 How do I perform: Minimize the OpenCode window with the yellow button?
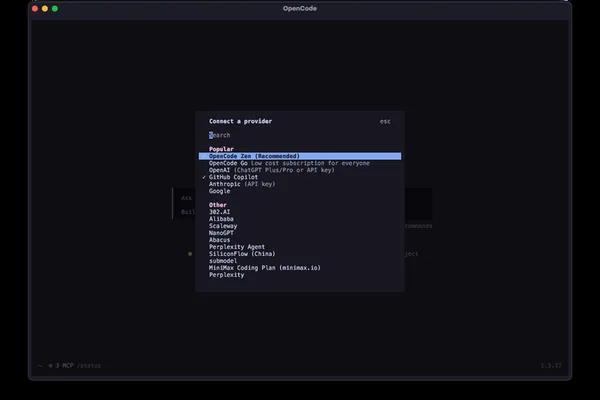[45, 8]
